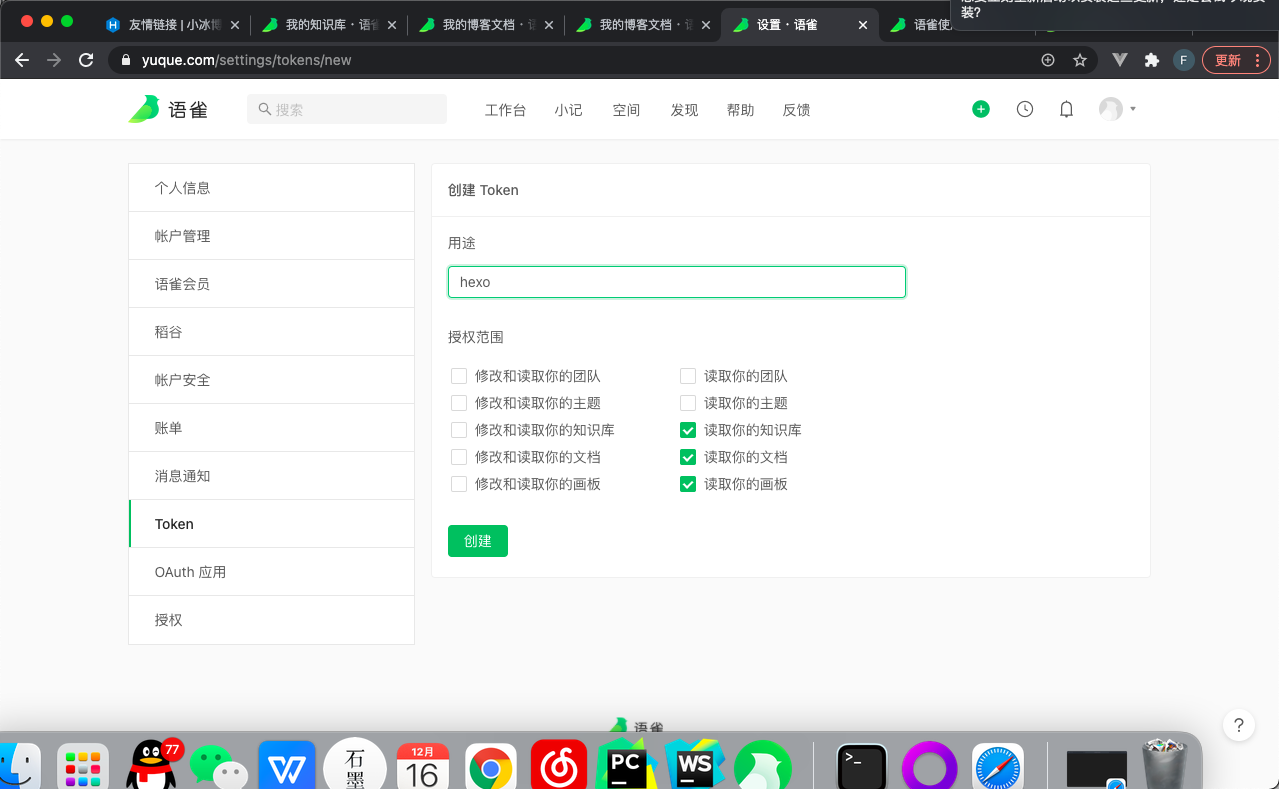This screenshot has height=789, width=1279.
Task: Open WeChat in the Dock
Action: click(218, 765)
